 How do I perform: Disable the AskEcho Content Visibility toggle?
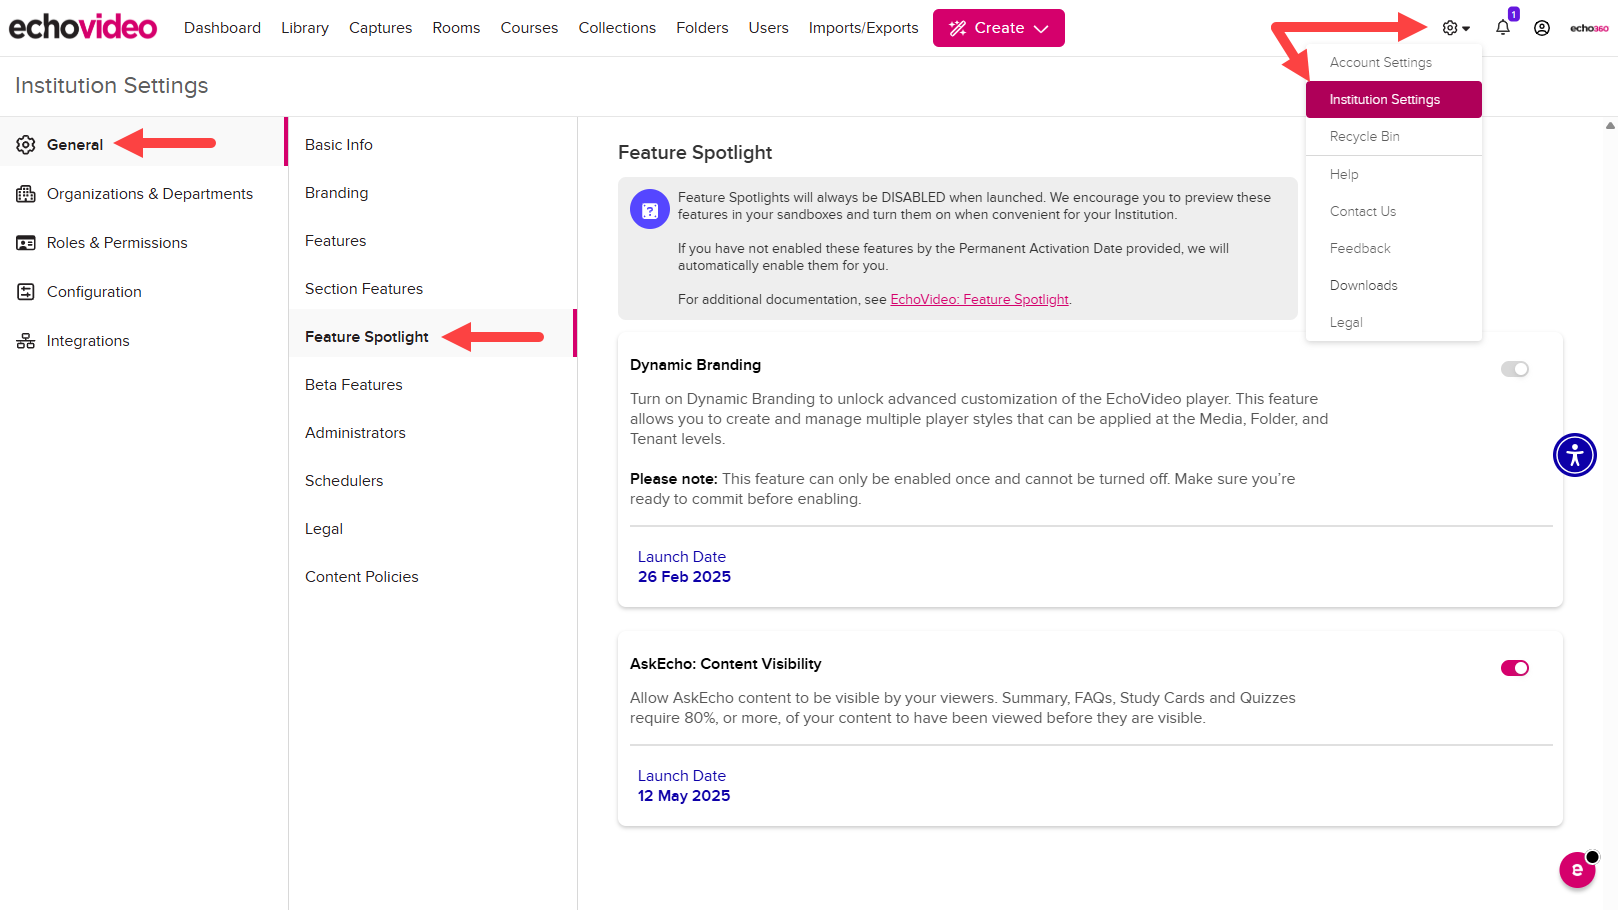pyautogui.click(x=1514, y=667)
